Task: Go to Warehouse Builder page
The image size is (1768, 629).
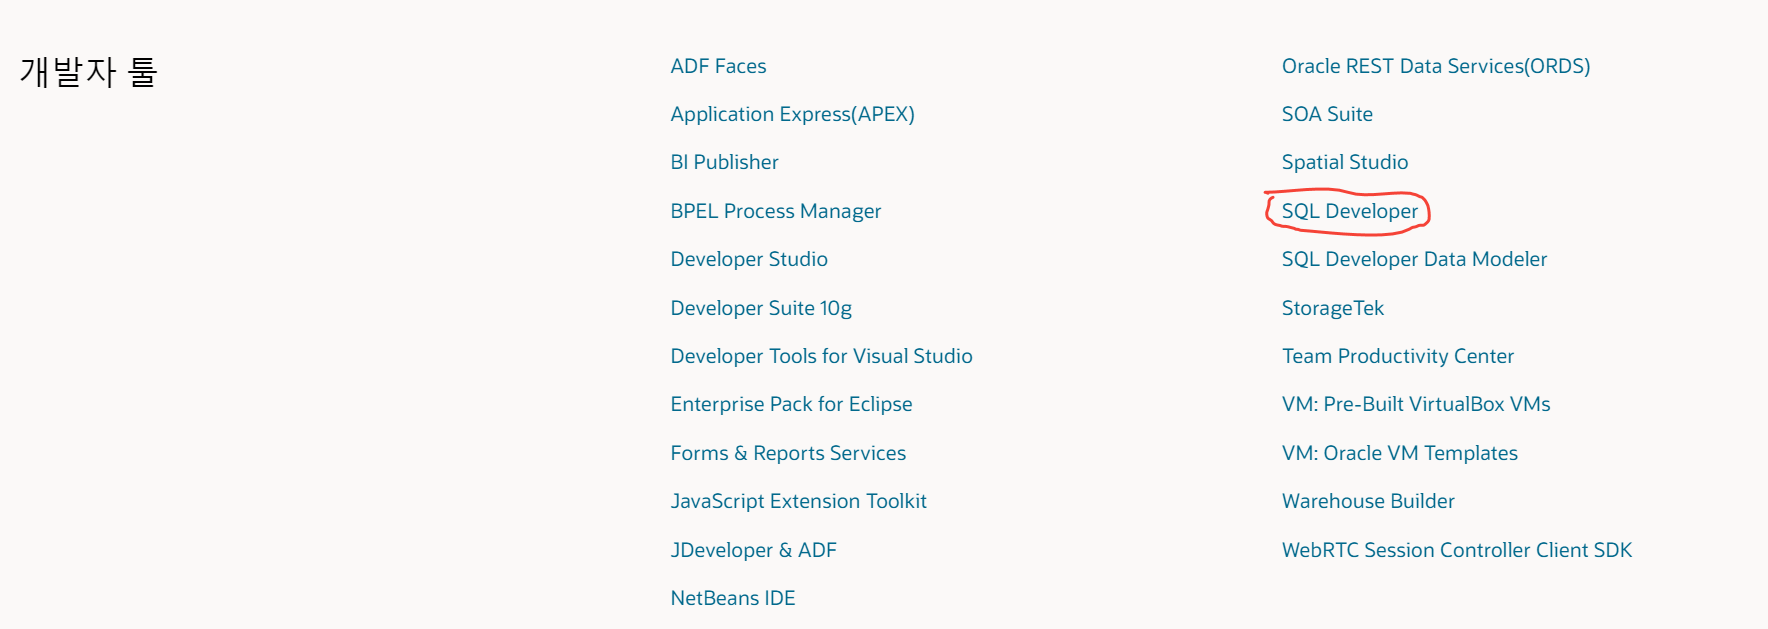Action: tap(1368, 501)
